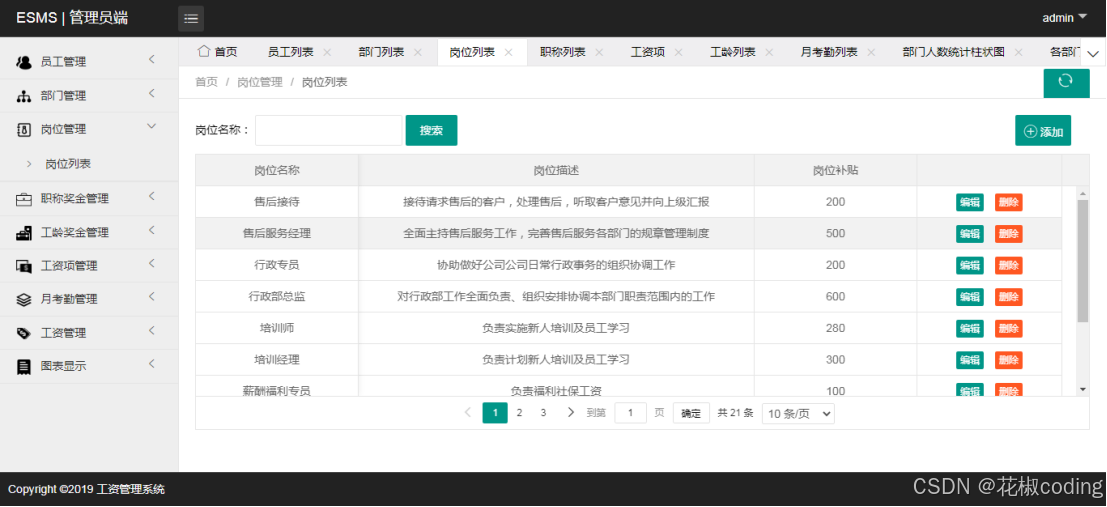Edit the 售后接待 row
Image resolution: width=1107 pixels, height=507 pixels.
coord(969,203)
